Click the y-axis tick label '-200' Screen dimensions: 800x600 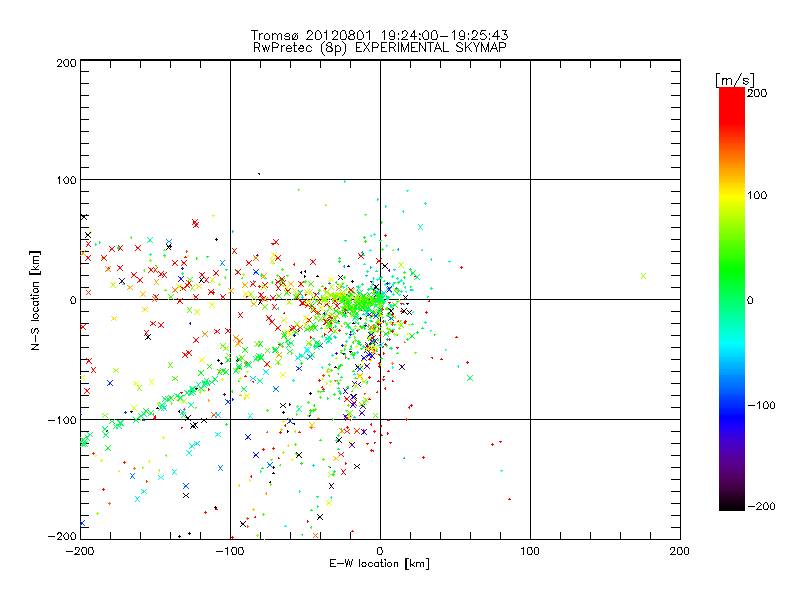pyautogui.click(x=62, y=537)
